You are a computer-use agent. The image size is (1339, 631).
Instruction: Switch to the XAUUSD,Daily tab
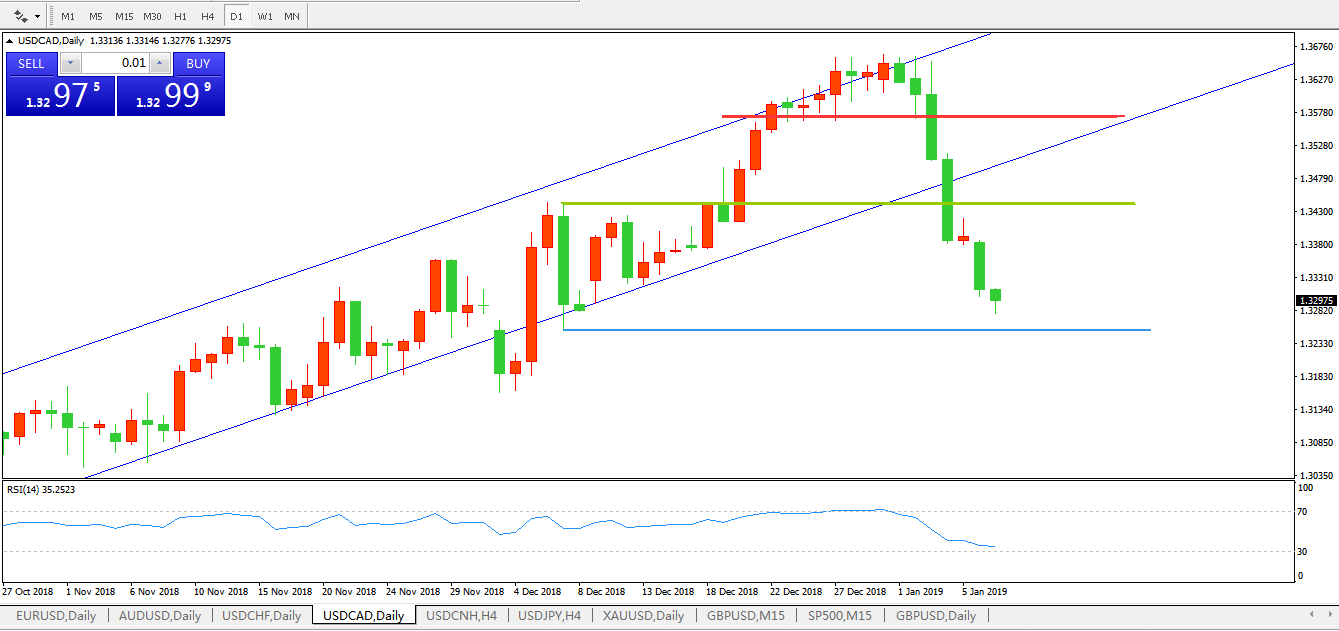[x=643, y=616]
